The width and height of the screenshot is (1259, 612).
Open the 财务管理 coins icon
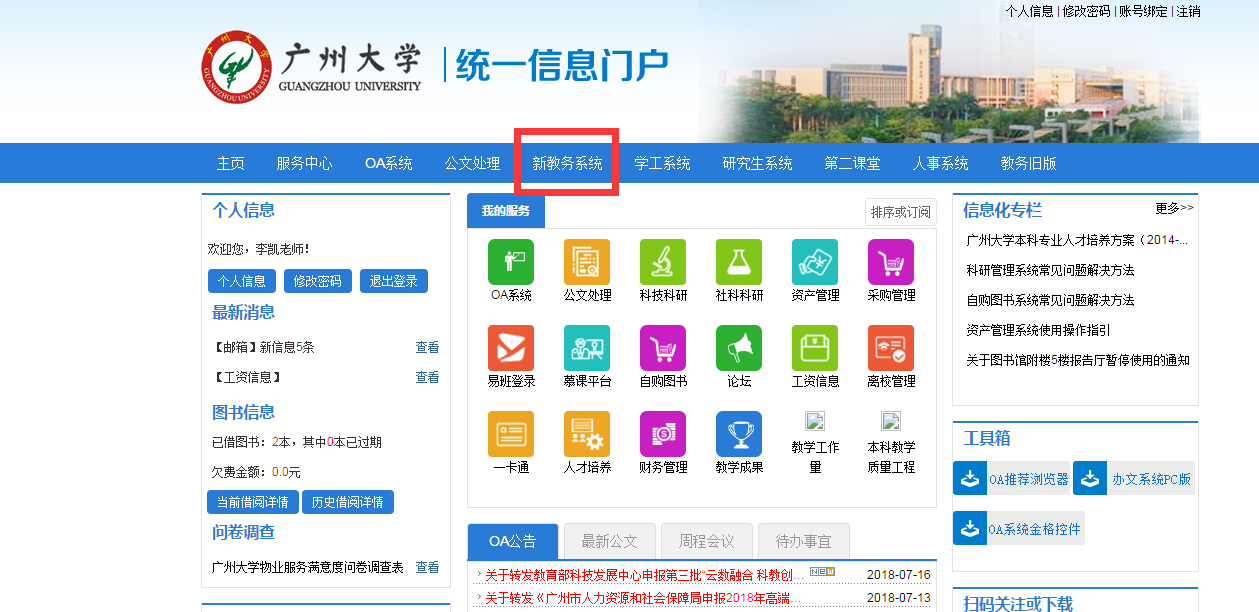(x=663, y=434)
